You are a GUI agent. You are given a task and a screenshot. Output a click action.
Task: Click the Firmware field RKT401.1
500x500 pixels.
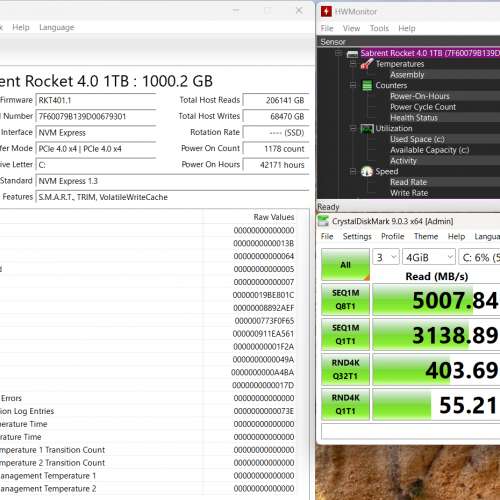96,100
